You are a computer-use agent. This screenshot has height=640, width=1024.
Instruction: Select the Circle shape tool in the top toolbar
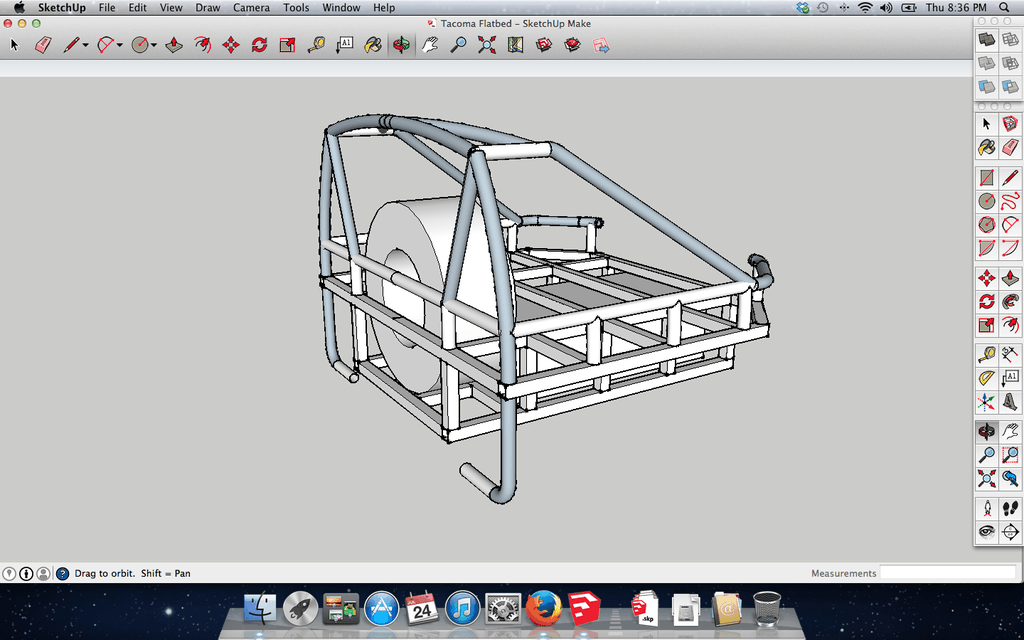(x=140, y=45)
